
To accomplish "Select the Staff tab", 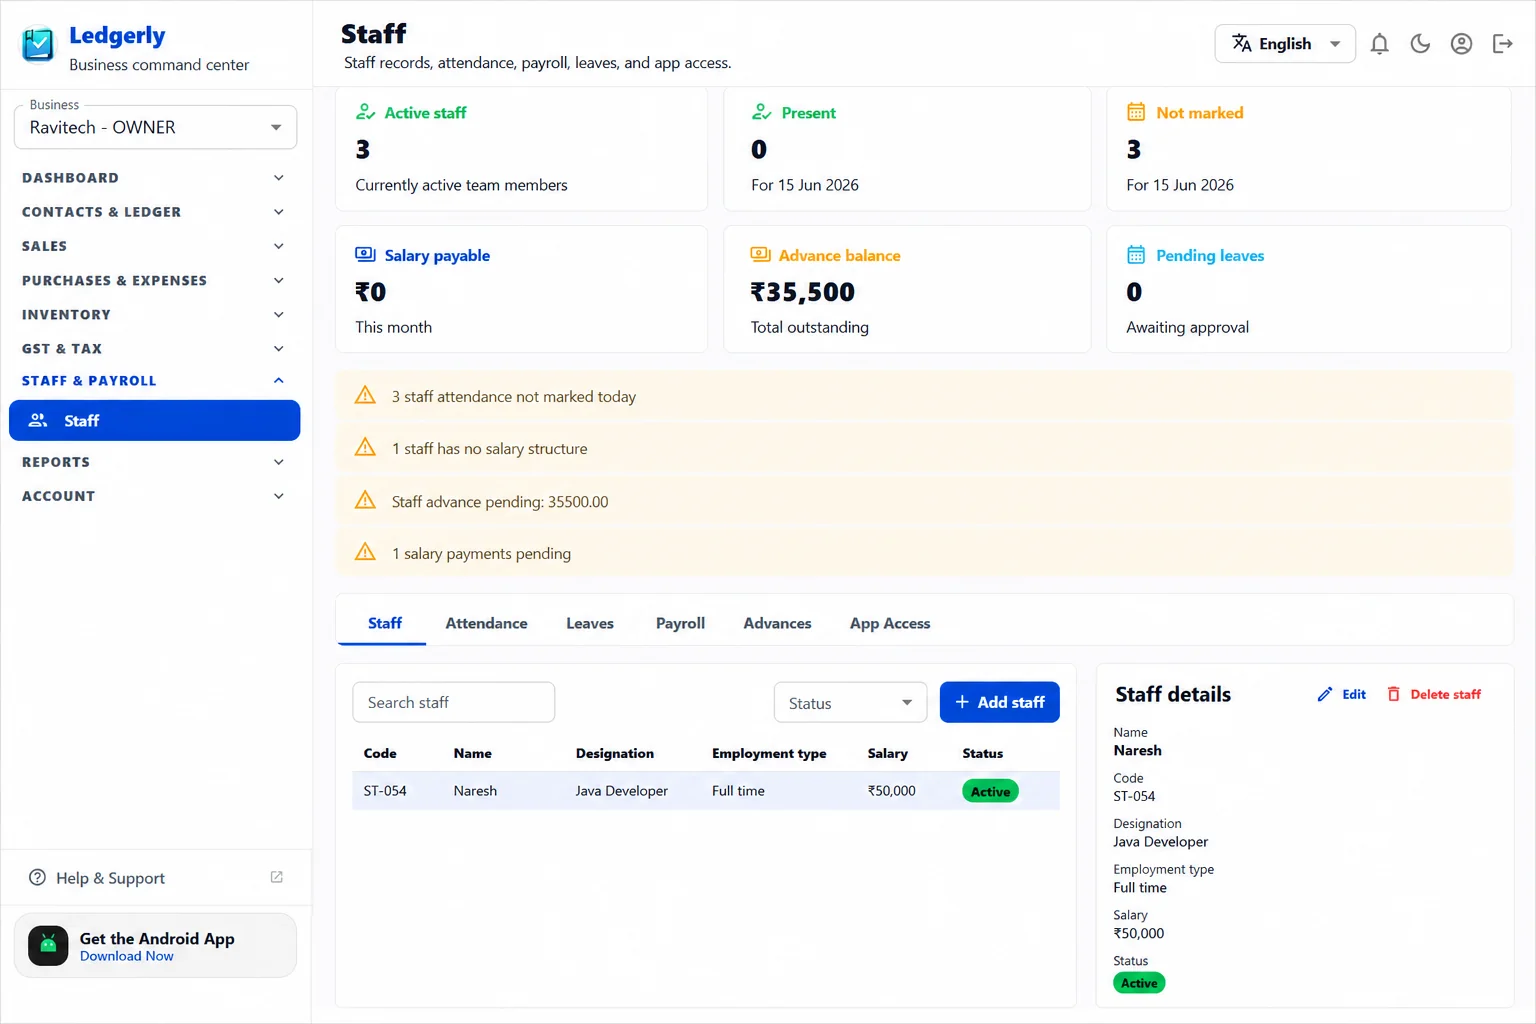I will [x=384, y=623].
